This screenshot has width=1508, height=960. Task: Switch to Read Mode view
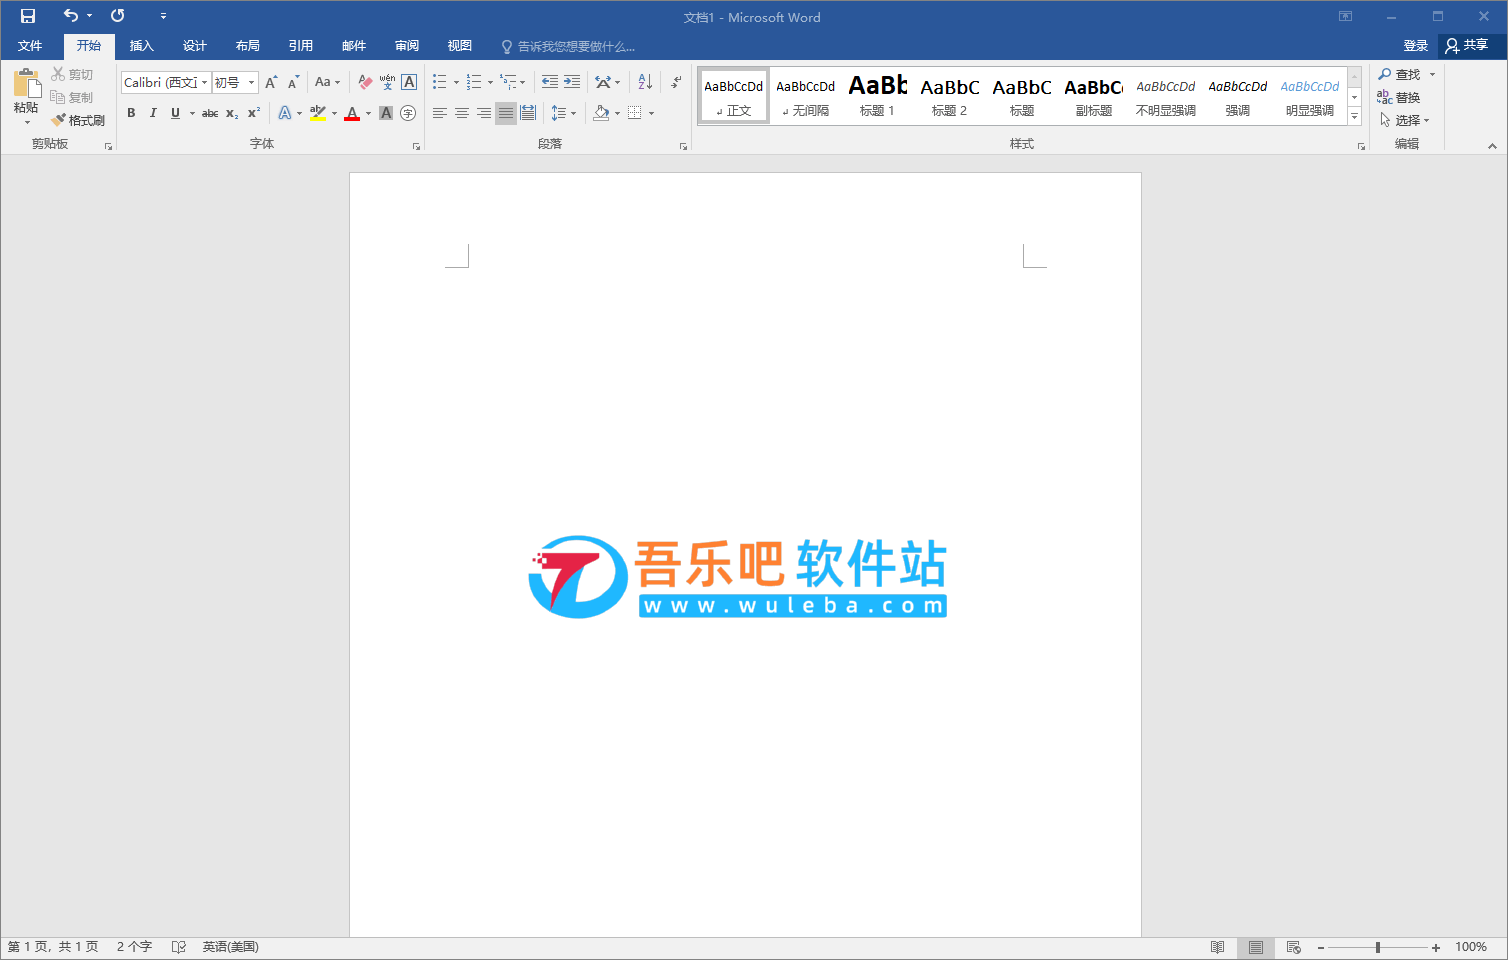click(x=1217, y=947)
